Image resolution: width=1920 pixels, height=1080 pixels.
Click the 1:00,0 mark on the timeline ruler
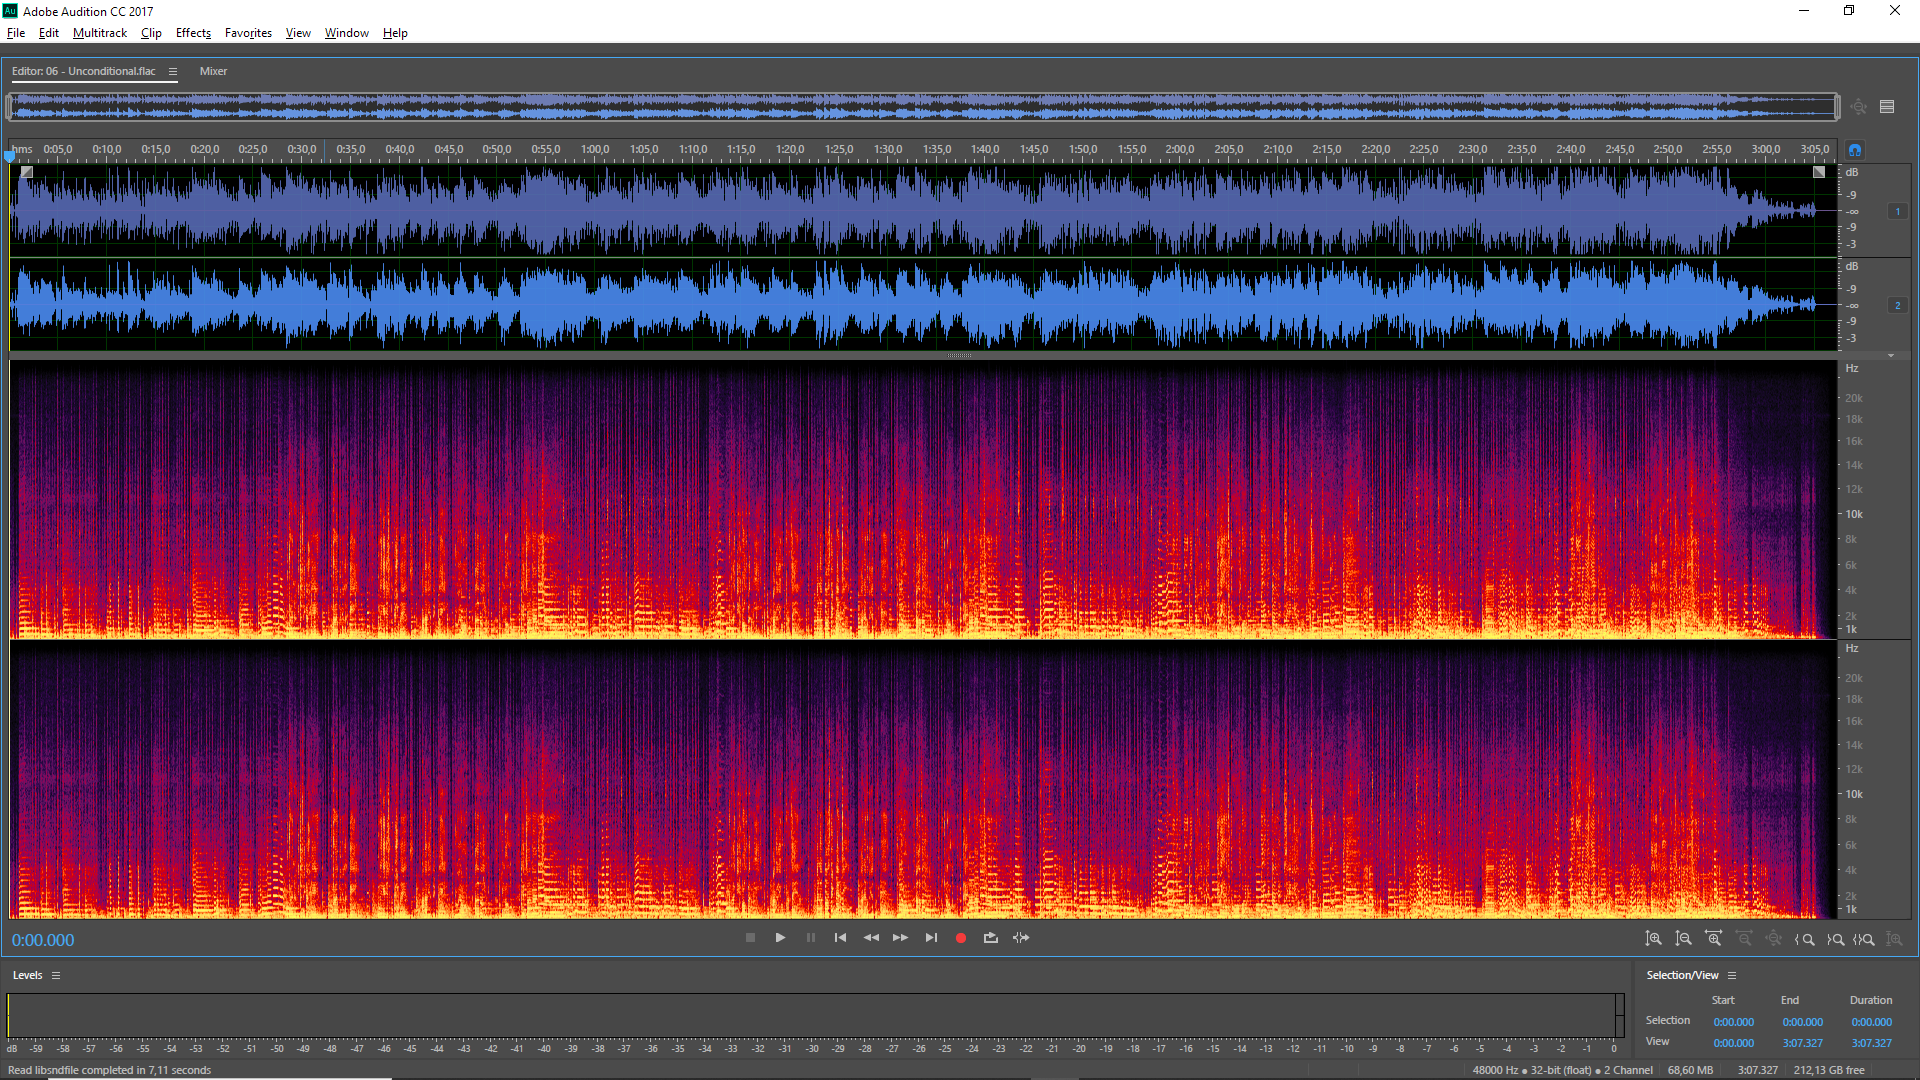pyautogui.click(x=595, y=149)
